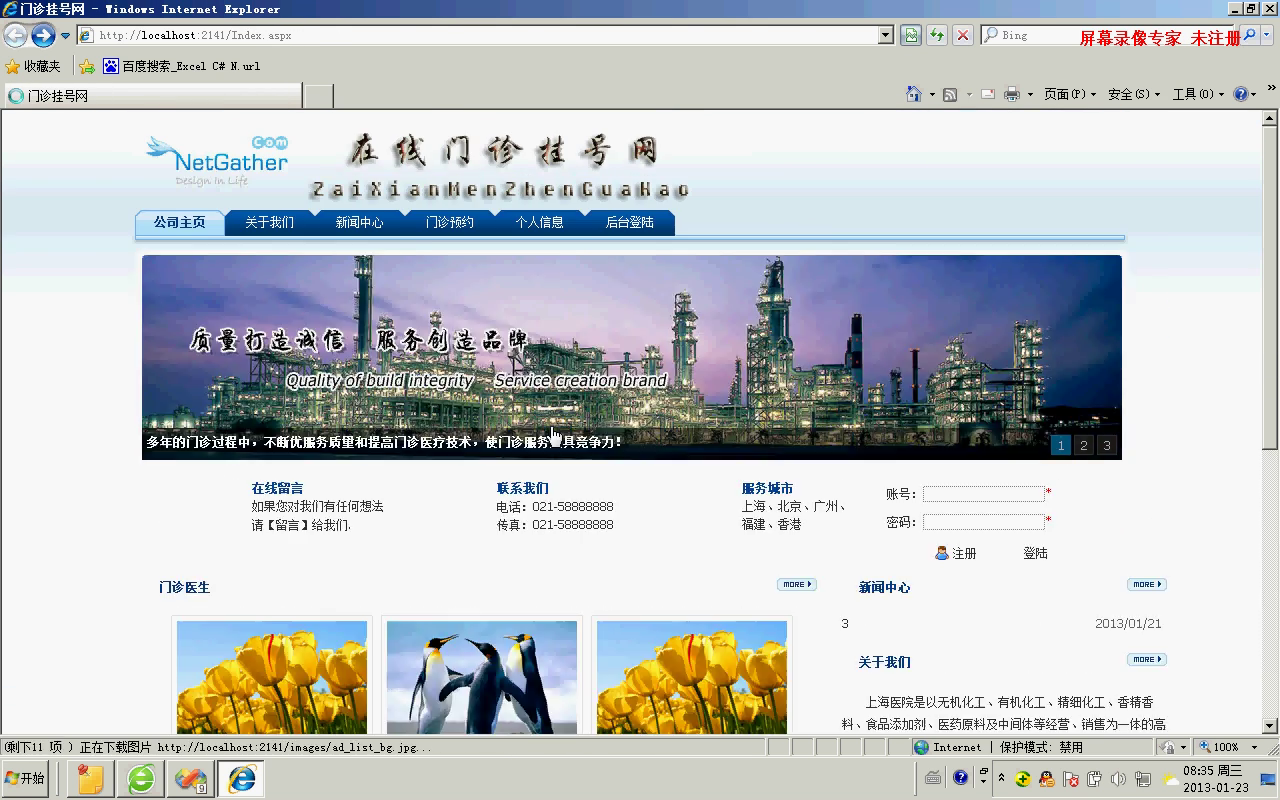Open the 新闻中心 navigation tab
The image size is (1280, 800).
click(x=359, y=222)
